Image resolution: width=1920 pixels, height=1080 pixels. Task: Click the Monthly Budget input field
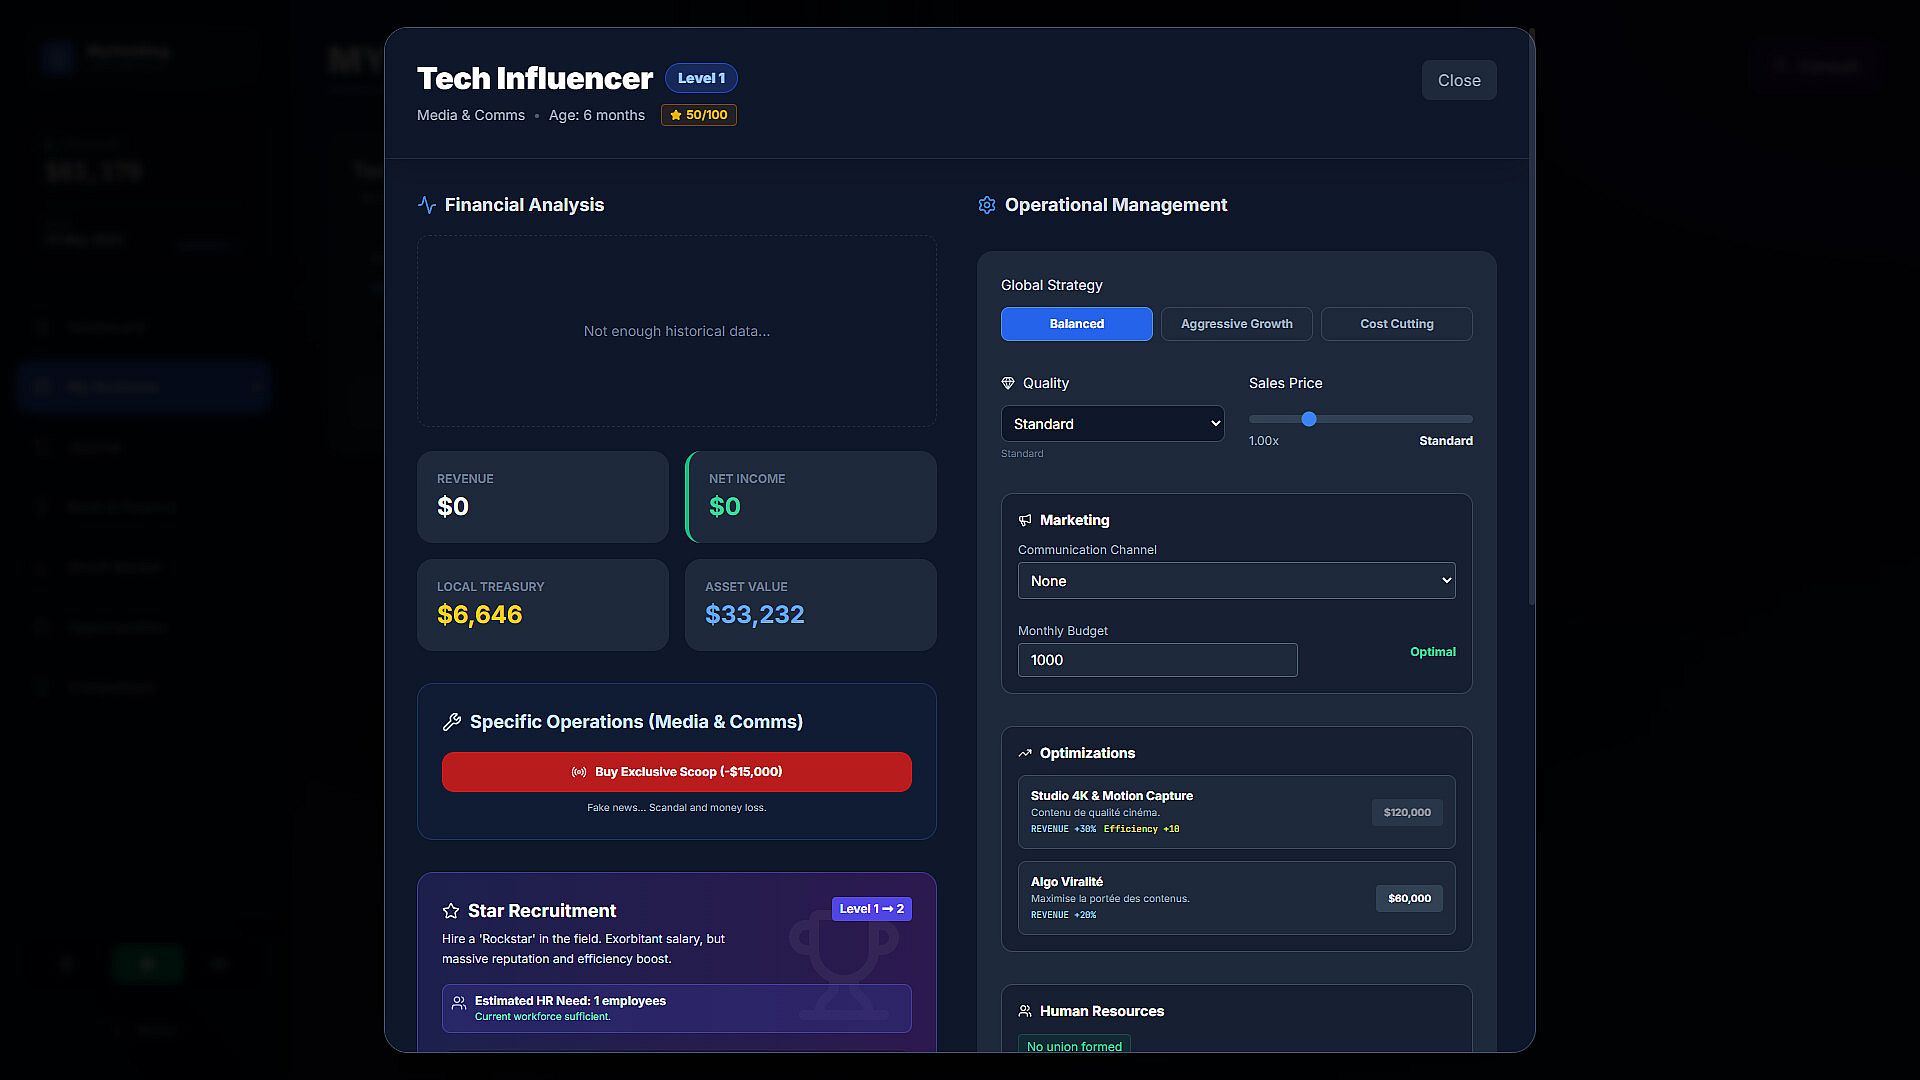coord(1157,660)
